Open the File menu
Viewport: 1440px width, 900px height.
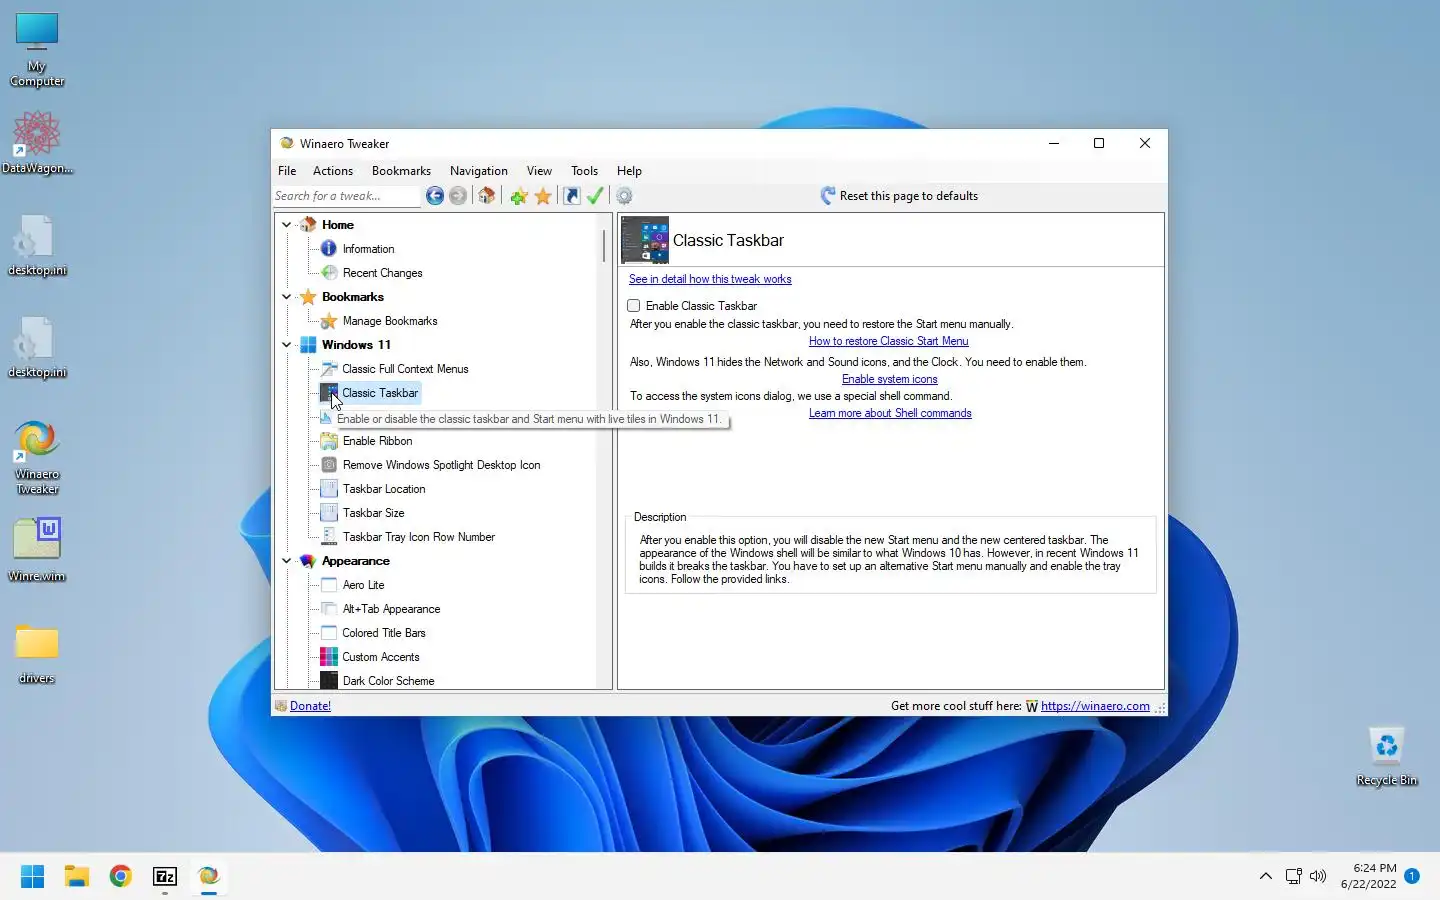(287, 171)
